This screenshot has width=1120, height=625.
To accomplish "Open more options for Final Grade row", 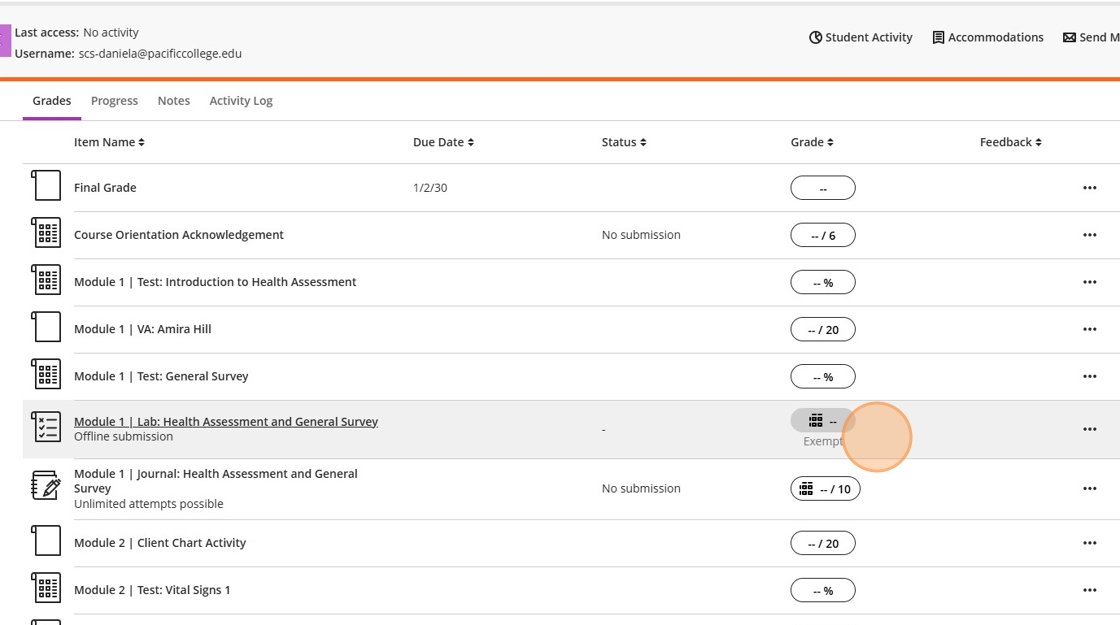I will pos(1089,188).
